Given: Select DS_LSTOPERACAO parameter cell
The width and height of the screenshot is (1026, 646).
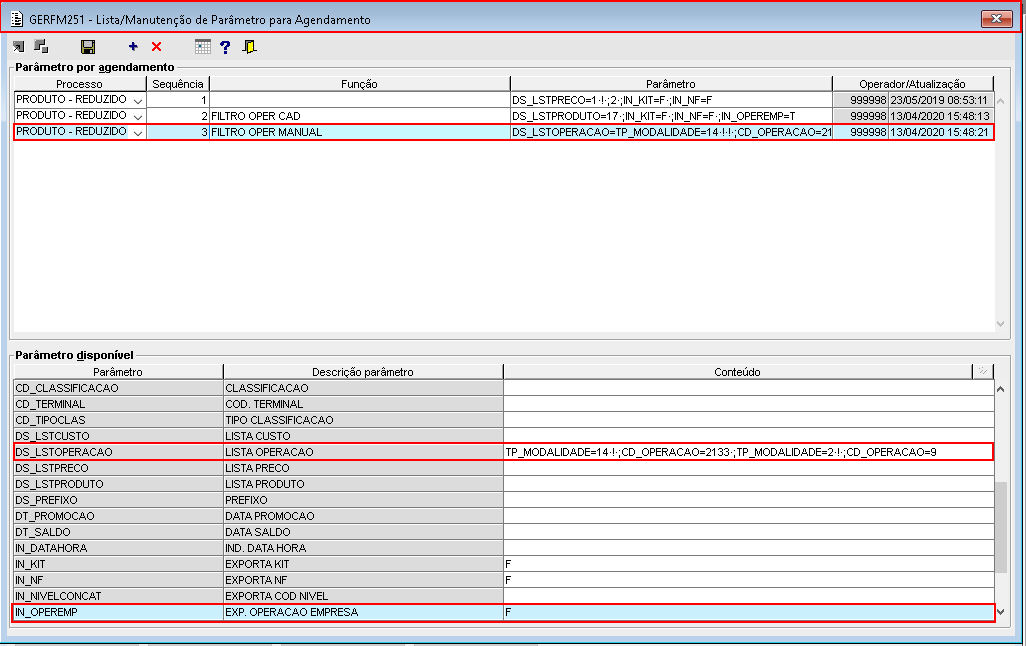Looking at the screenshot, I should (118, 452).
